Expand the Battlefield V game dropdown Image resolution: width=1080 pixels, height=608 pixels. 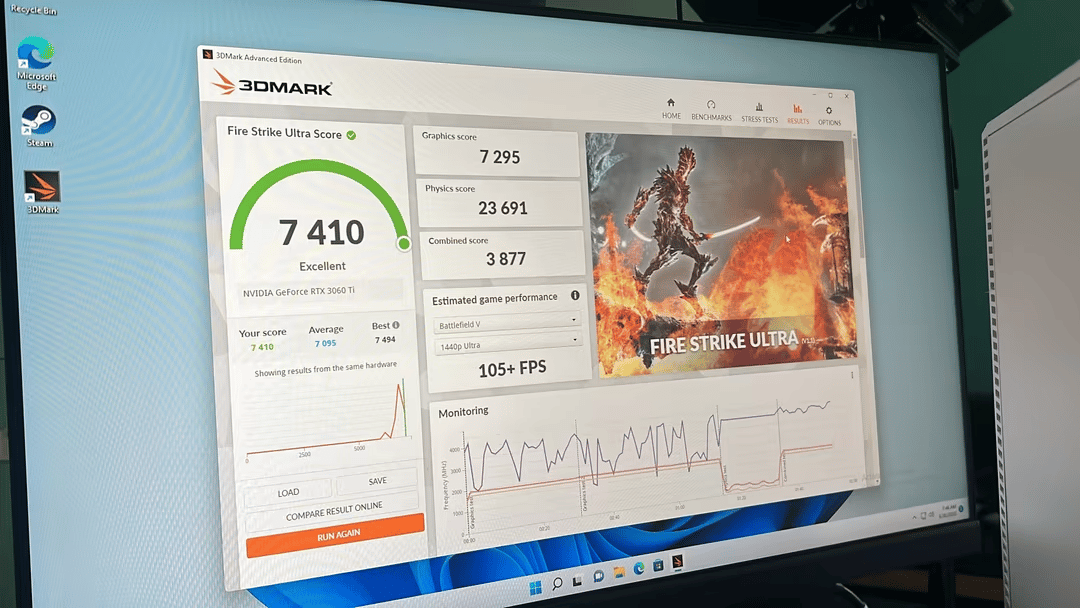pos(507,322)
